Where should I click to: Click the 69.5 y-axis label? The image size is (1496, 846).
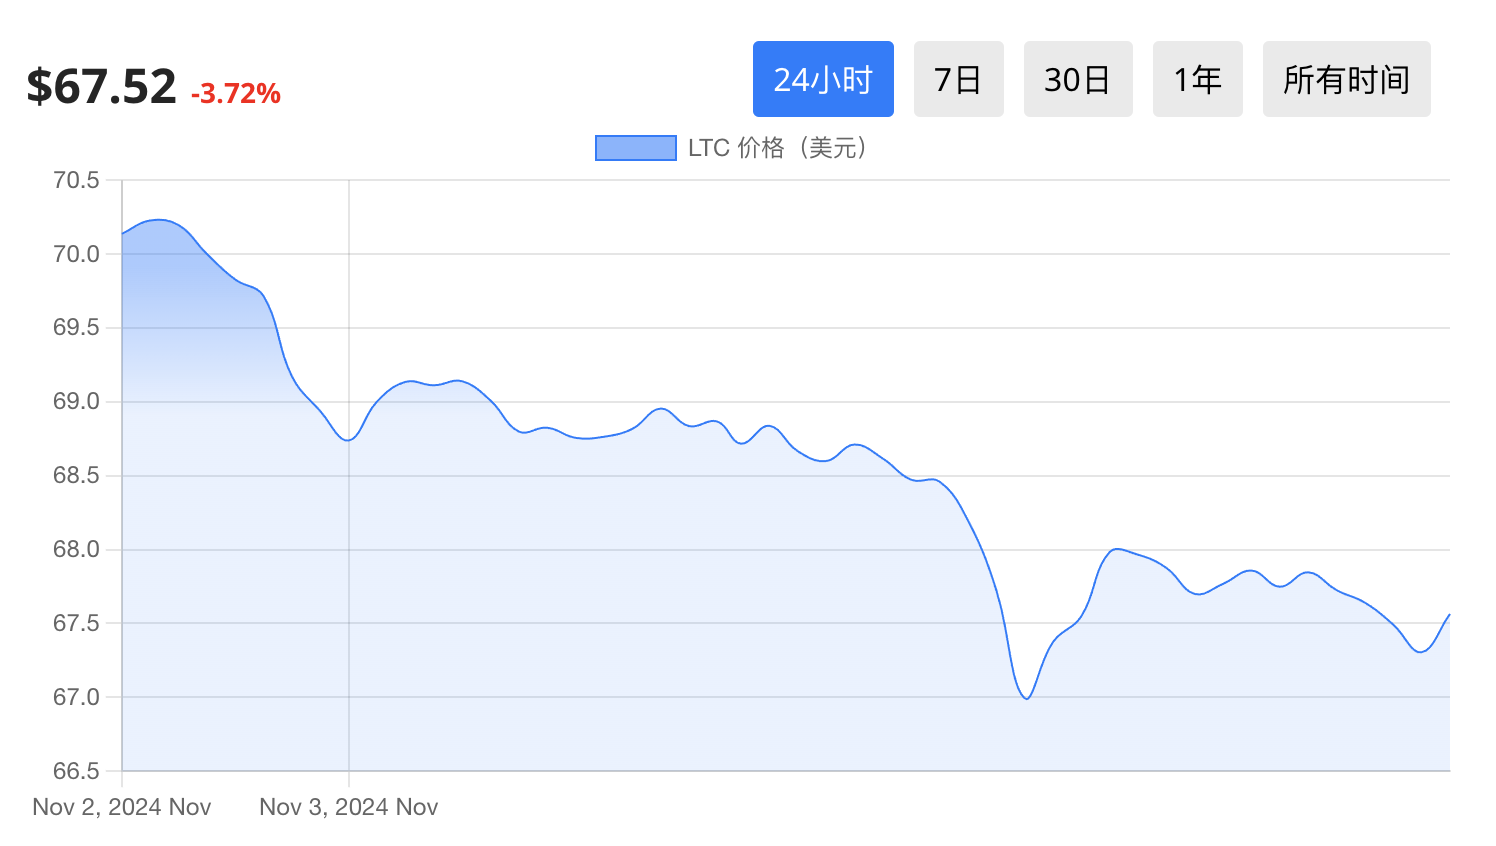coord(76,327)
